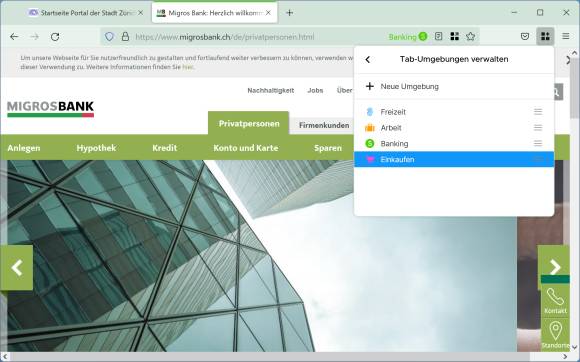
Task: Open the Sparen navigation menu
Action: coord(328,148)
